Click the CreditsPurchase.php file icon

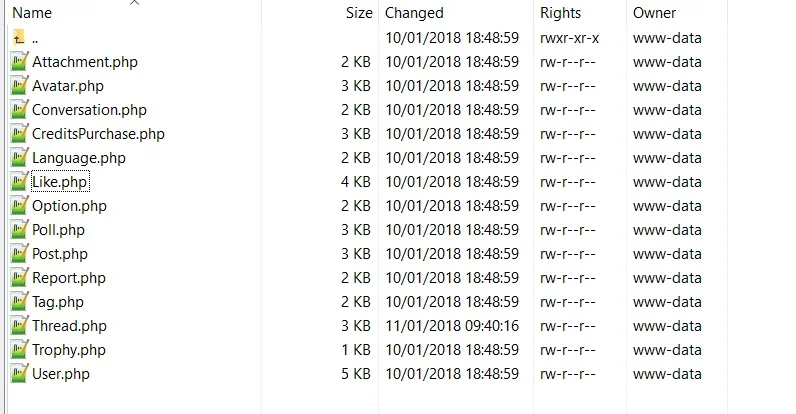[x=19, y=133]
